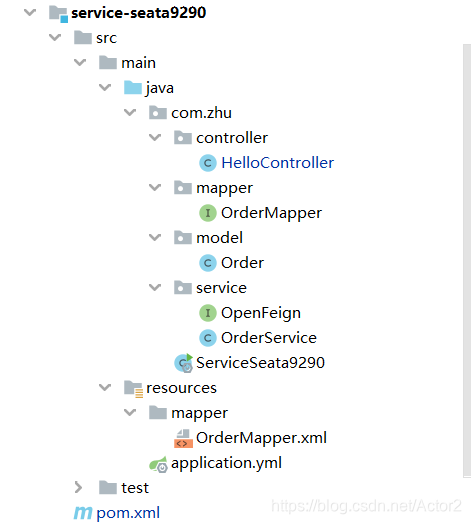
Task: Select the src folder name
Action: click(107, 38)
